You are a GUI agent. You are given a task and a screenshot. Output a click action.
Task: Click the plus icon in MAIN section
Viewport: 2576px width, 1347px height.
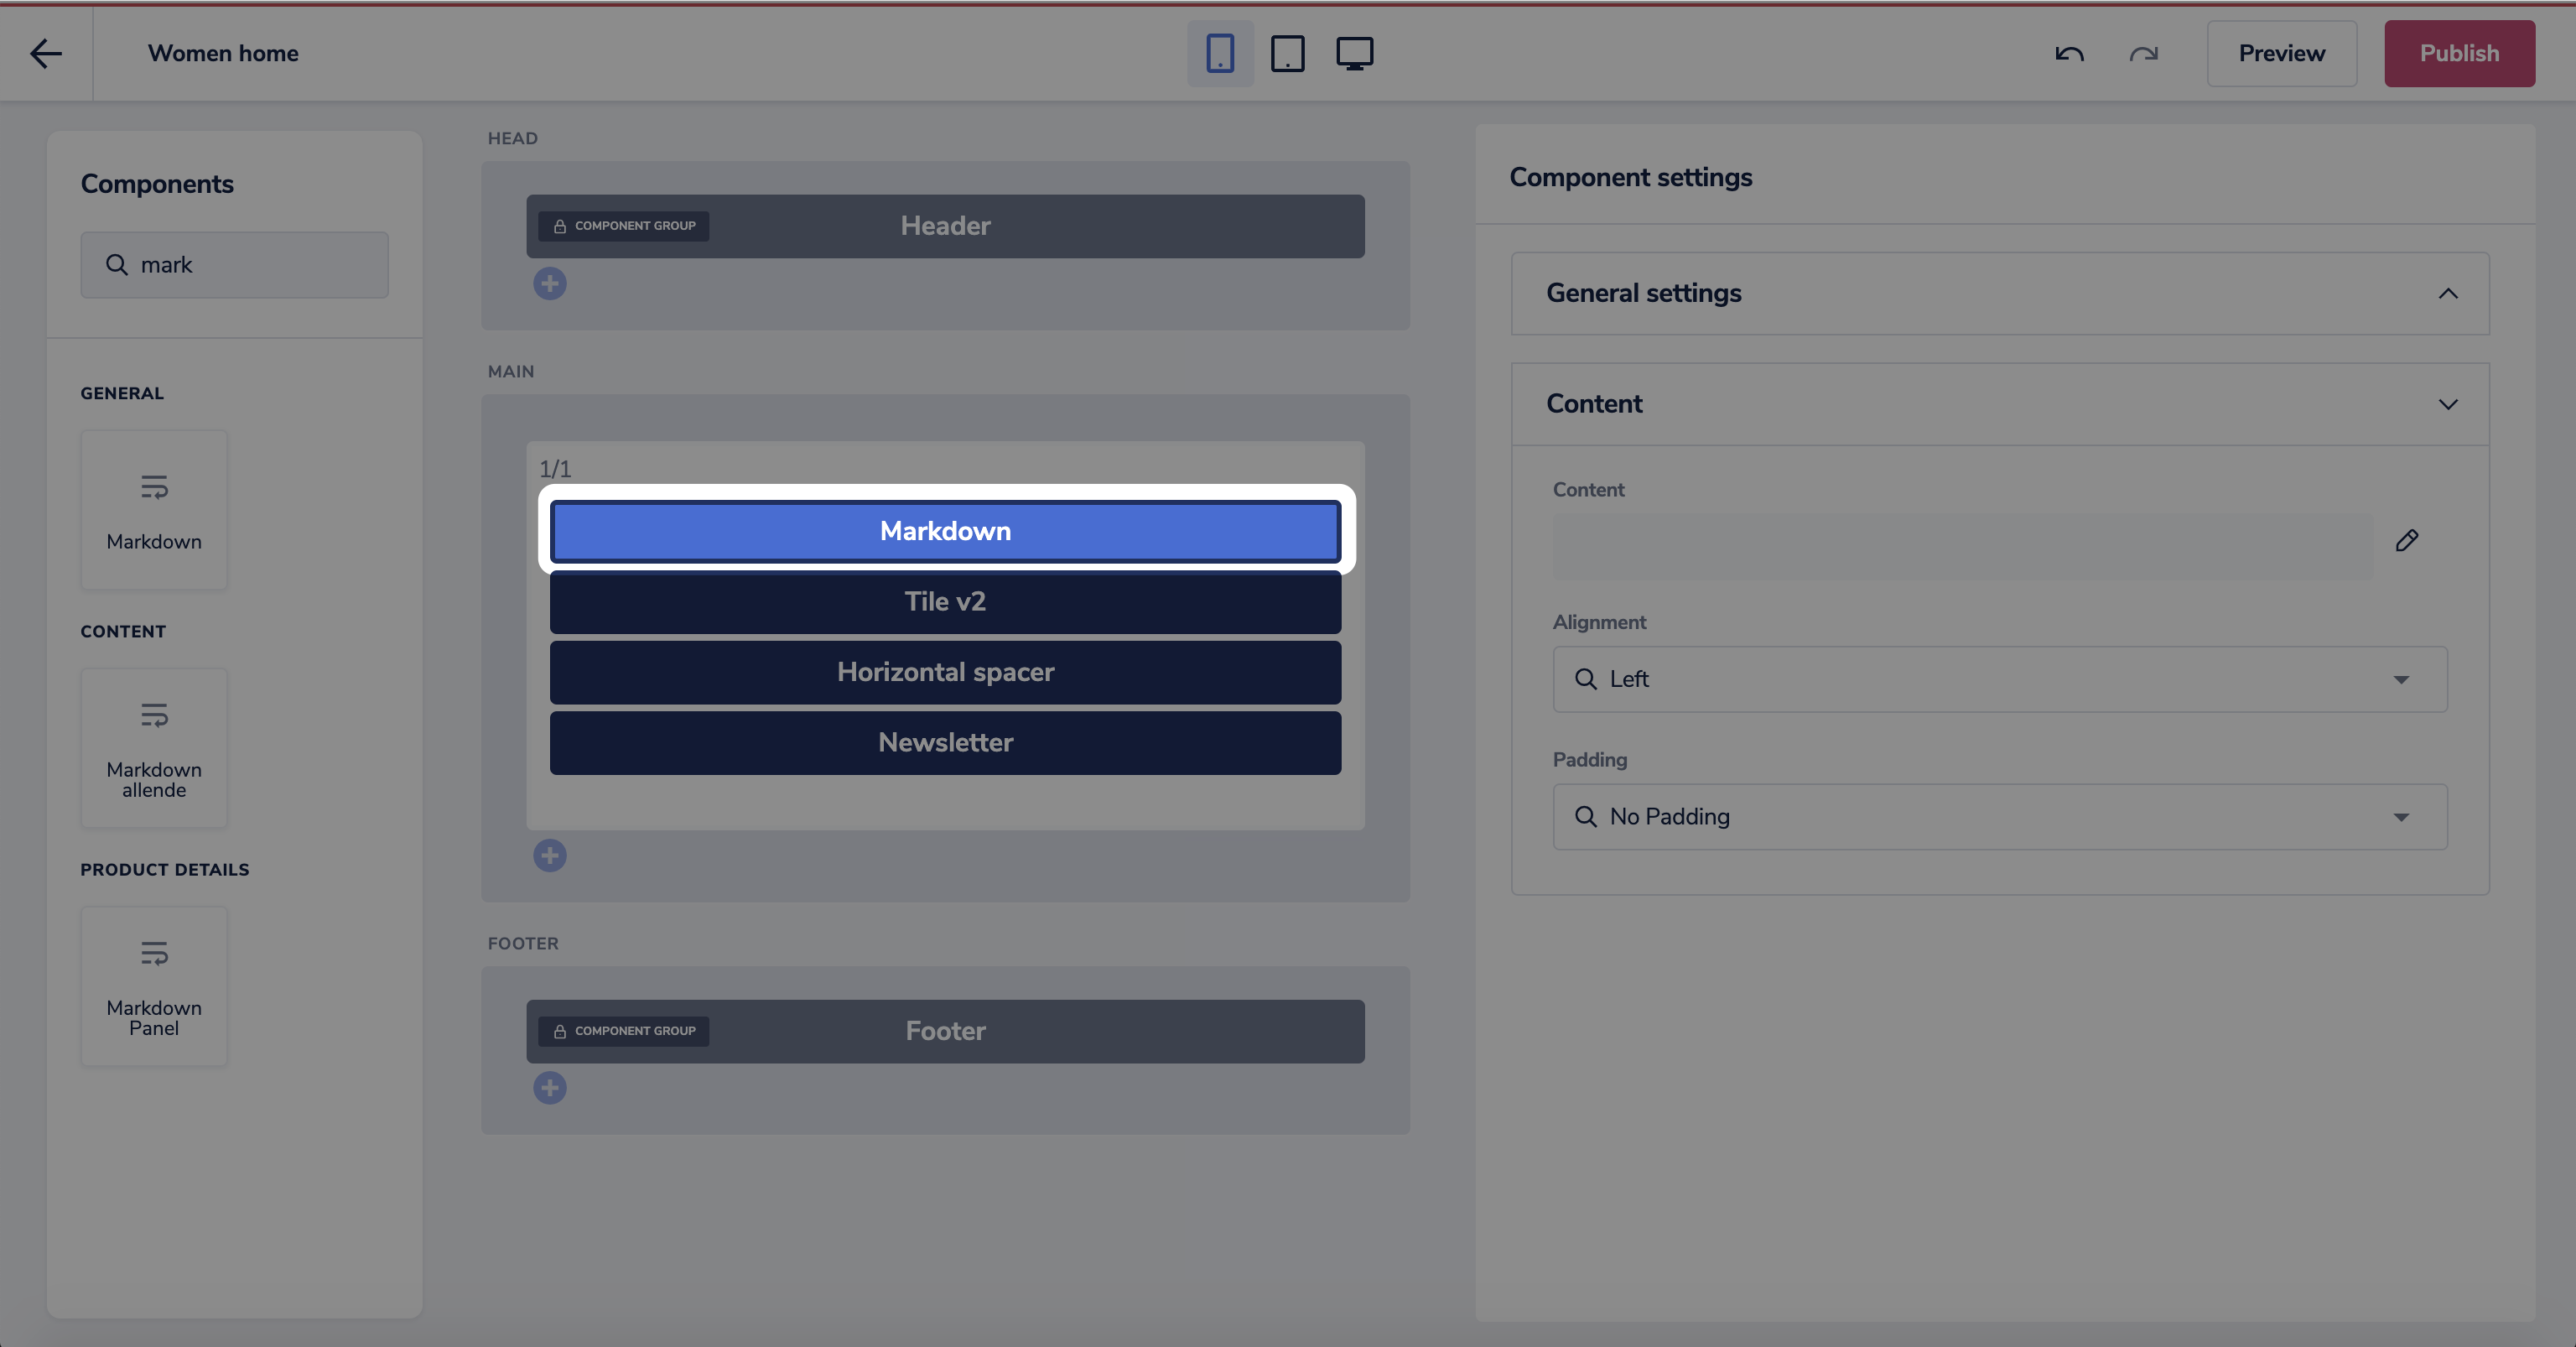pyautogui.click(x=550, y=855)
